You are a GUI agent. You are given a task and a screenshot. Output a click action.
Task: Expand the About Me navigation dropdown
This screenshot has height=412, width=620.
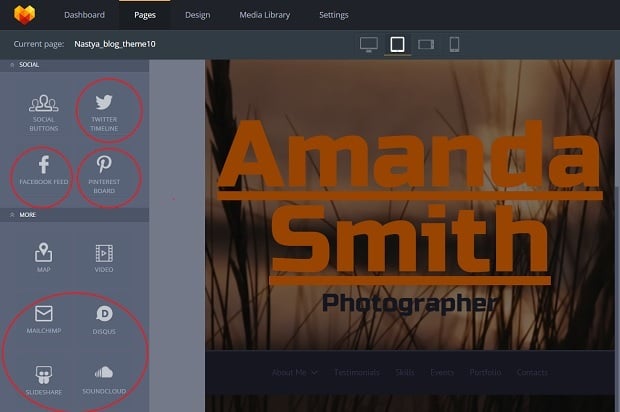click(x=294, y=372)
